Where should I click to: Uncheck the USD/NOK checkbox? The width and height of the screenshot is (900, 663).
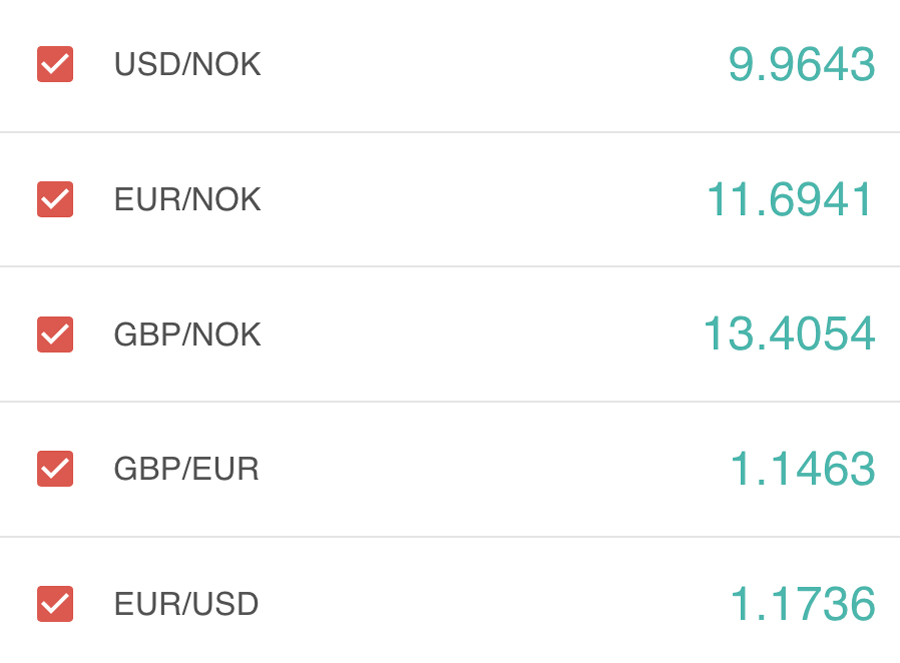(x=55, y=65)
